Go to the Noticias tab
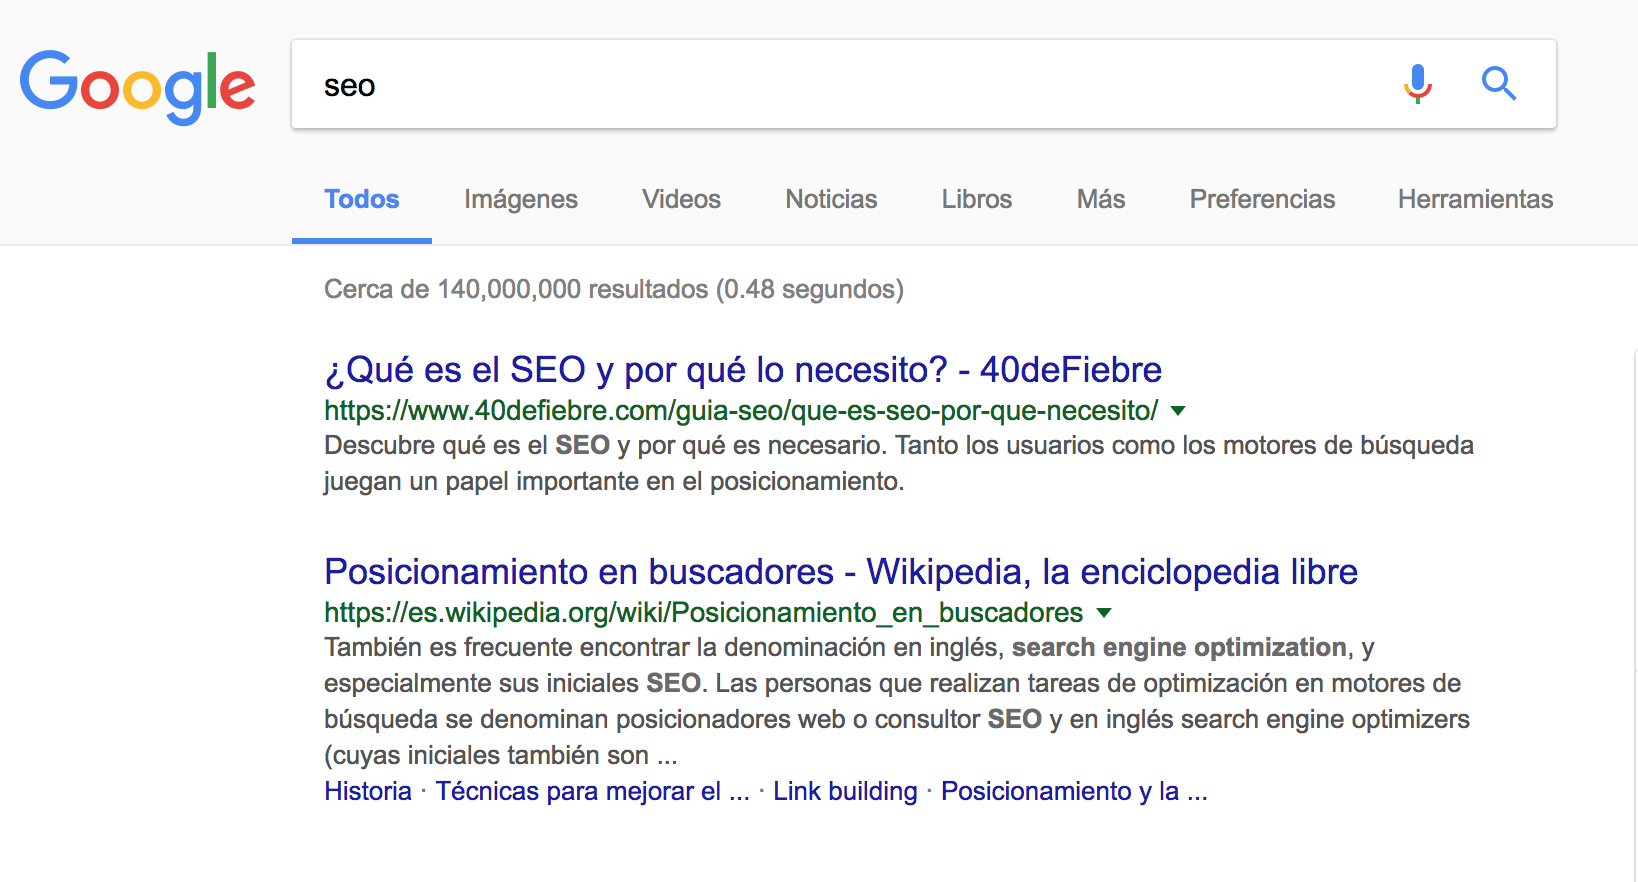Image resolution: width=1638 pixels, height=882 pixels. [x=831, y=199]
